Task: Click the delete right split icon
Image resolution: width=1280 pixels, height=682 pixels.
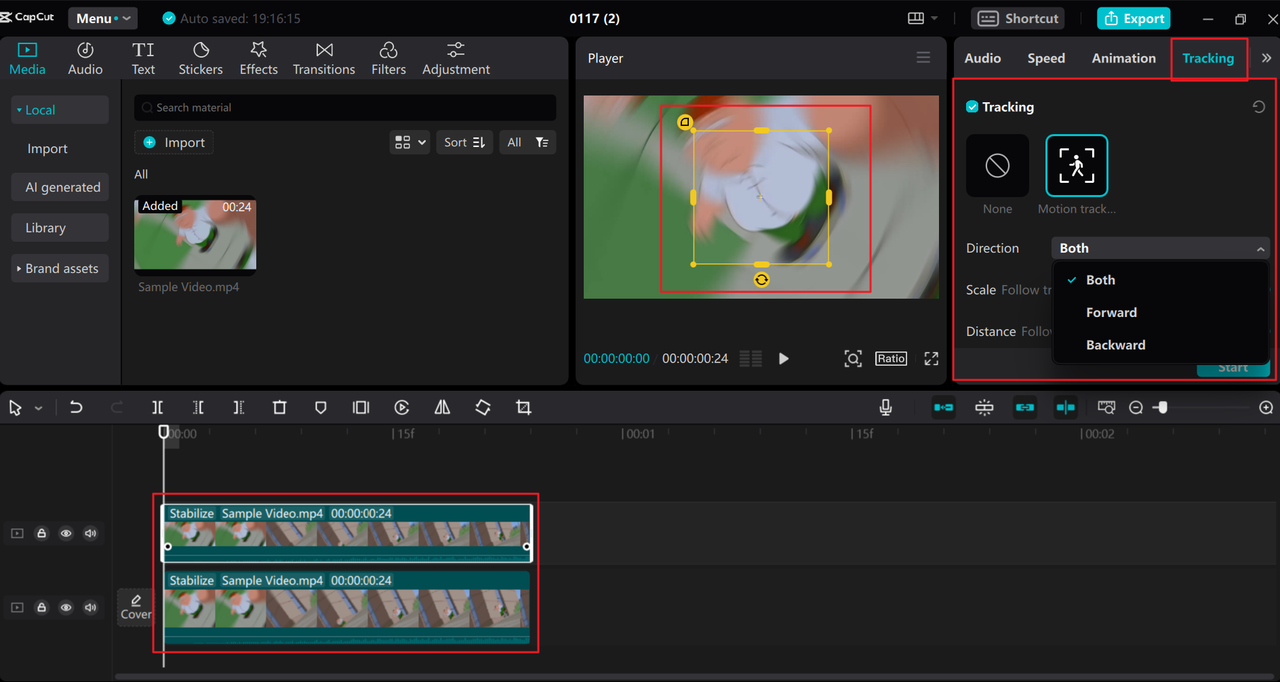Action: (x=238, y=408)
